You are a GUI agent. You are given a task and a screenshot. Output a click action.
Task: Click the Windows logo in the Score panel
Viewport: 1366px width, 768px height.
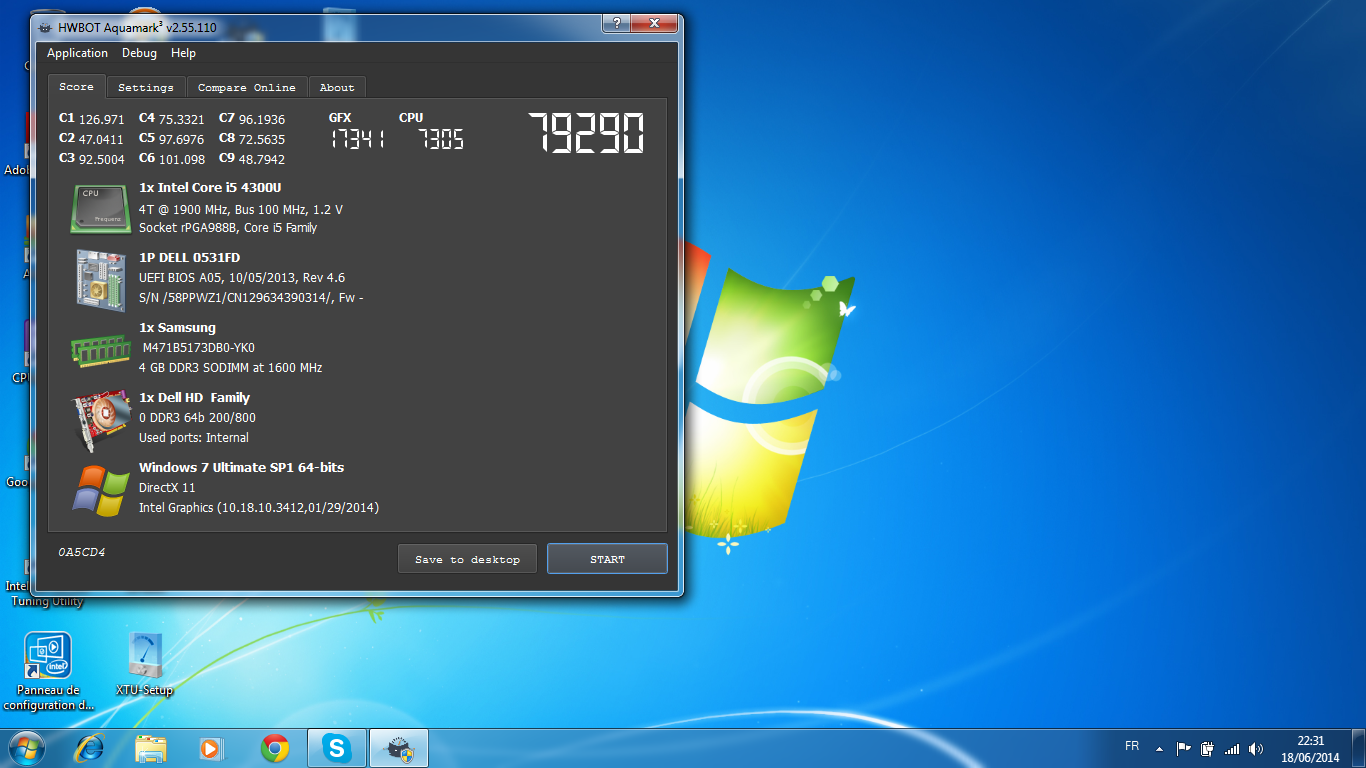coord(101,490)
